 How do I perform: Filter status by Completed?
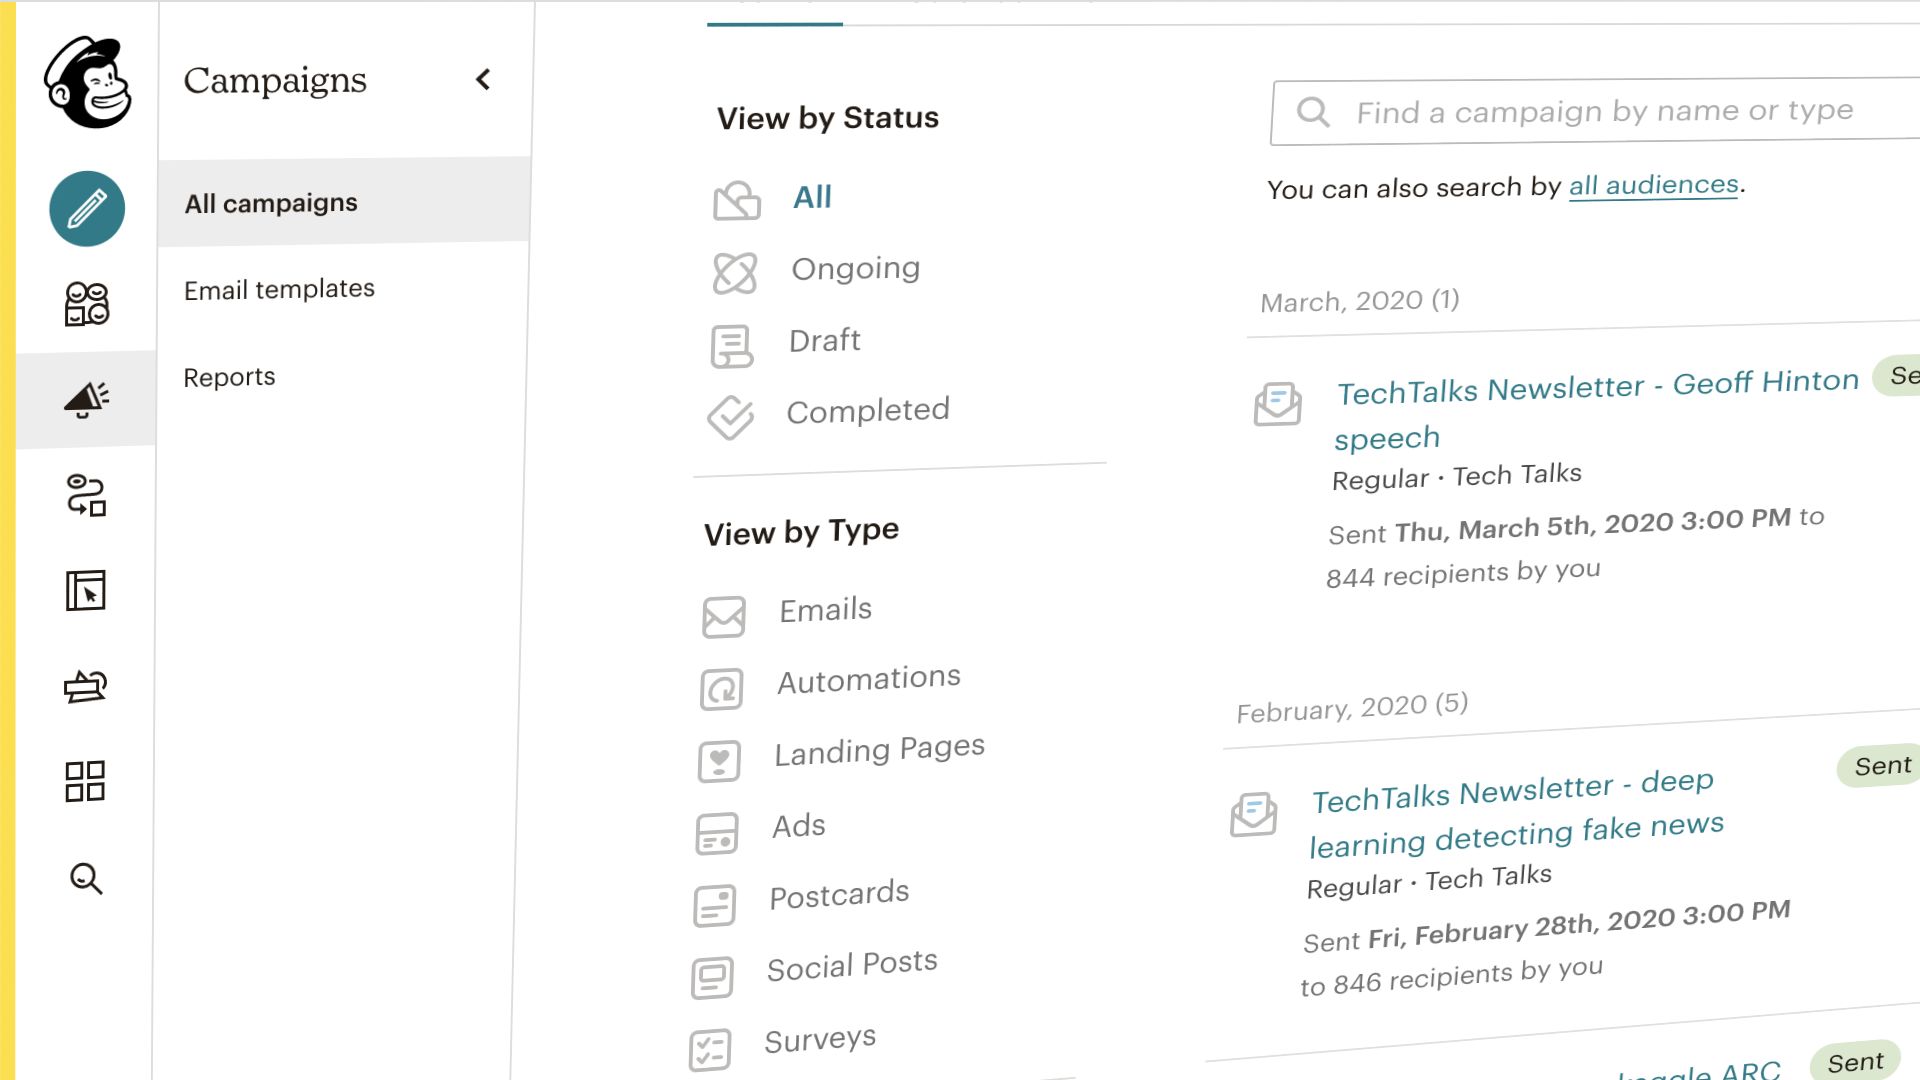(x=868, y=410)
